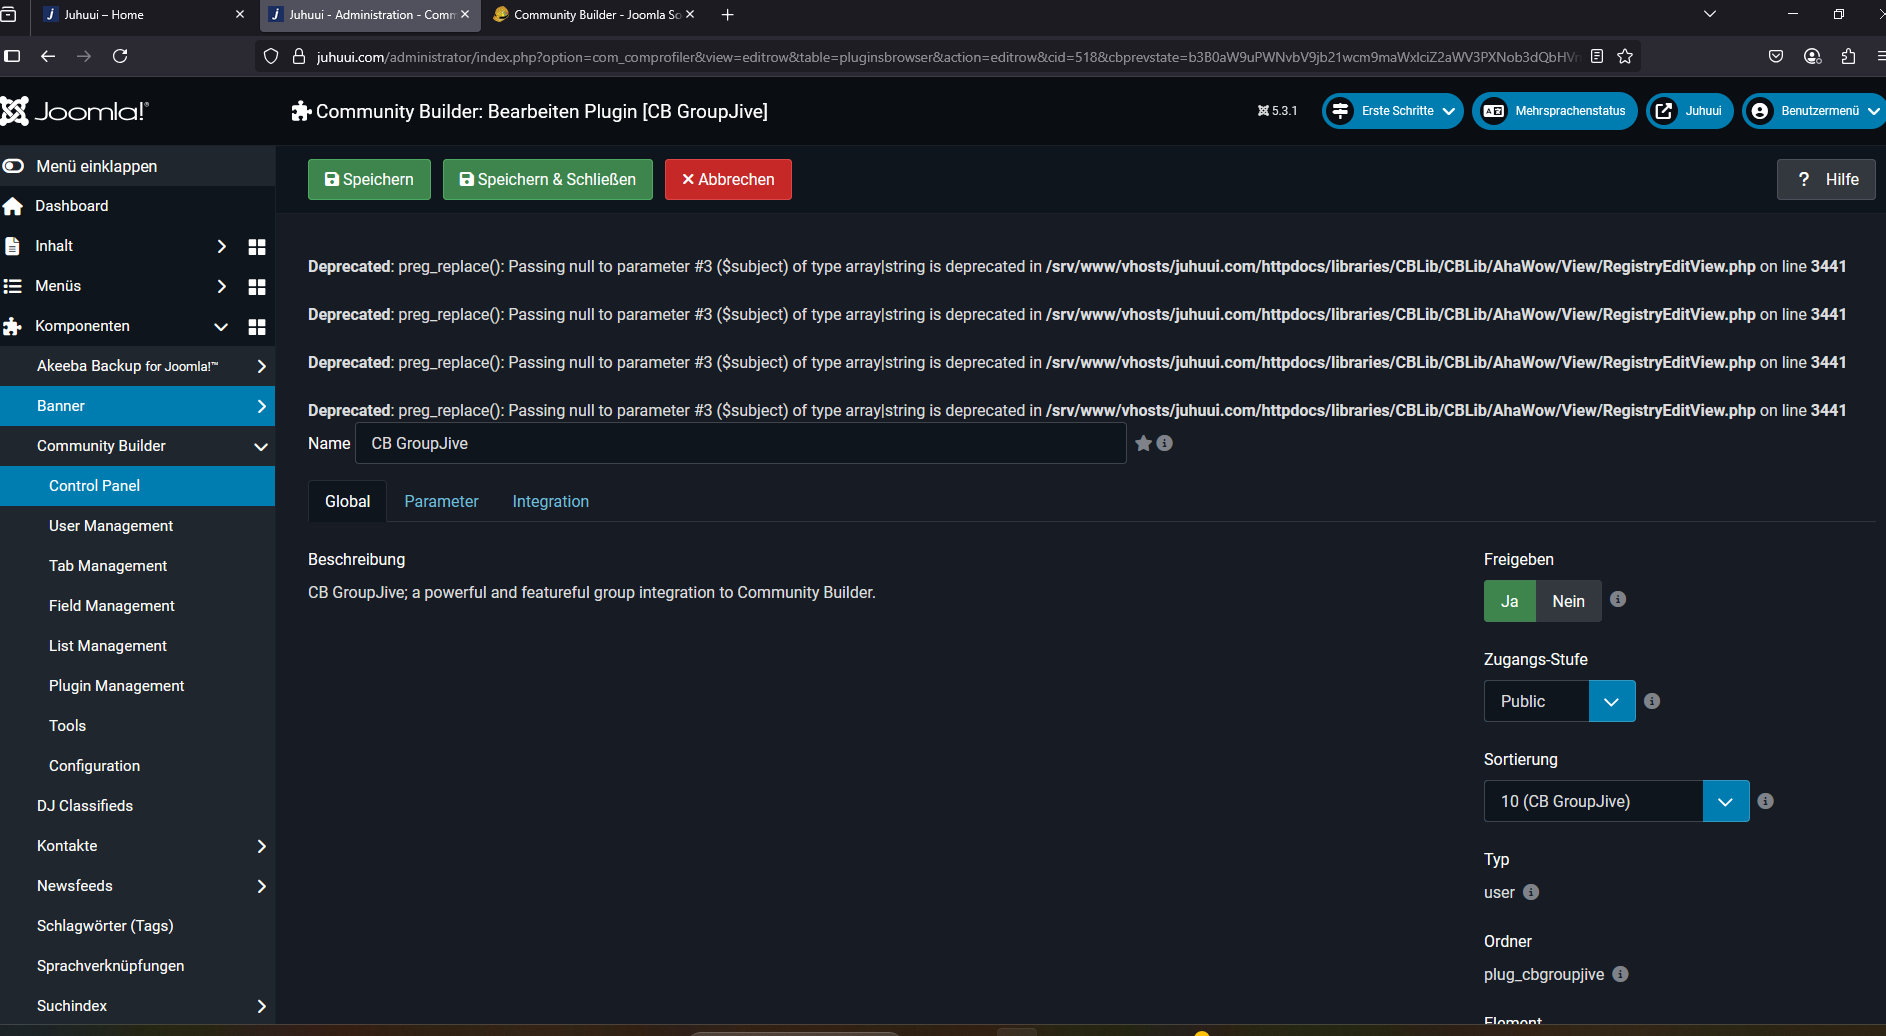Screen dimensions: 1886x1036
Task: Switch to the Global tab
Action: (347, 501)
